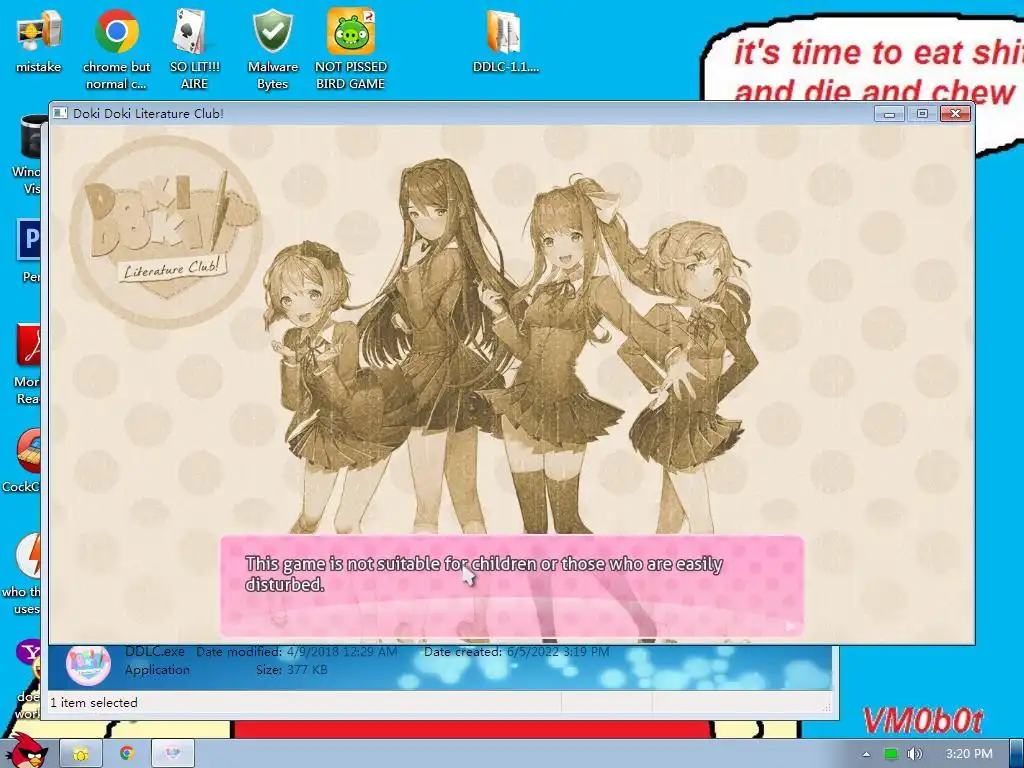Click the Angry Birds start button
1024x768 pixels.
26,752
